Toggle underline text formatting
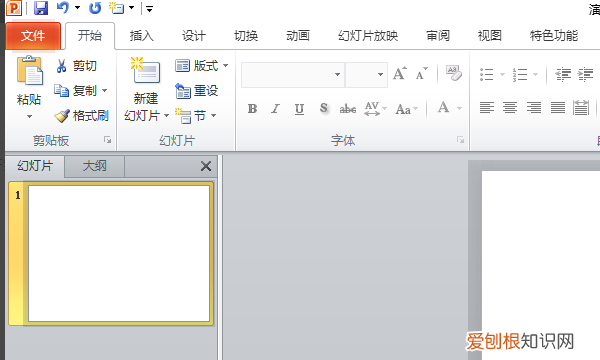This screenshot has height=360, width=600. click(x=299, y=109)
